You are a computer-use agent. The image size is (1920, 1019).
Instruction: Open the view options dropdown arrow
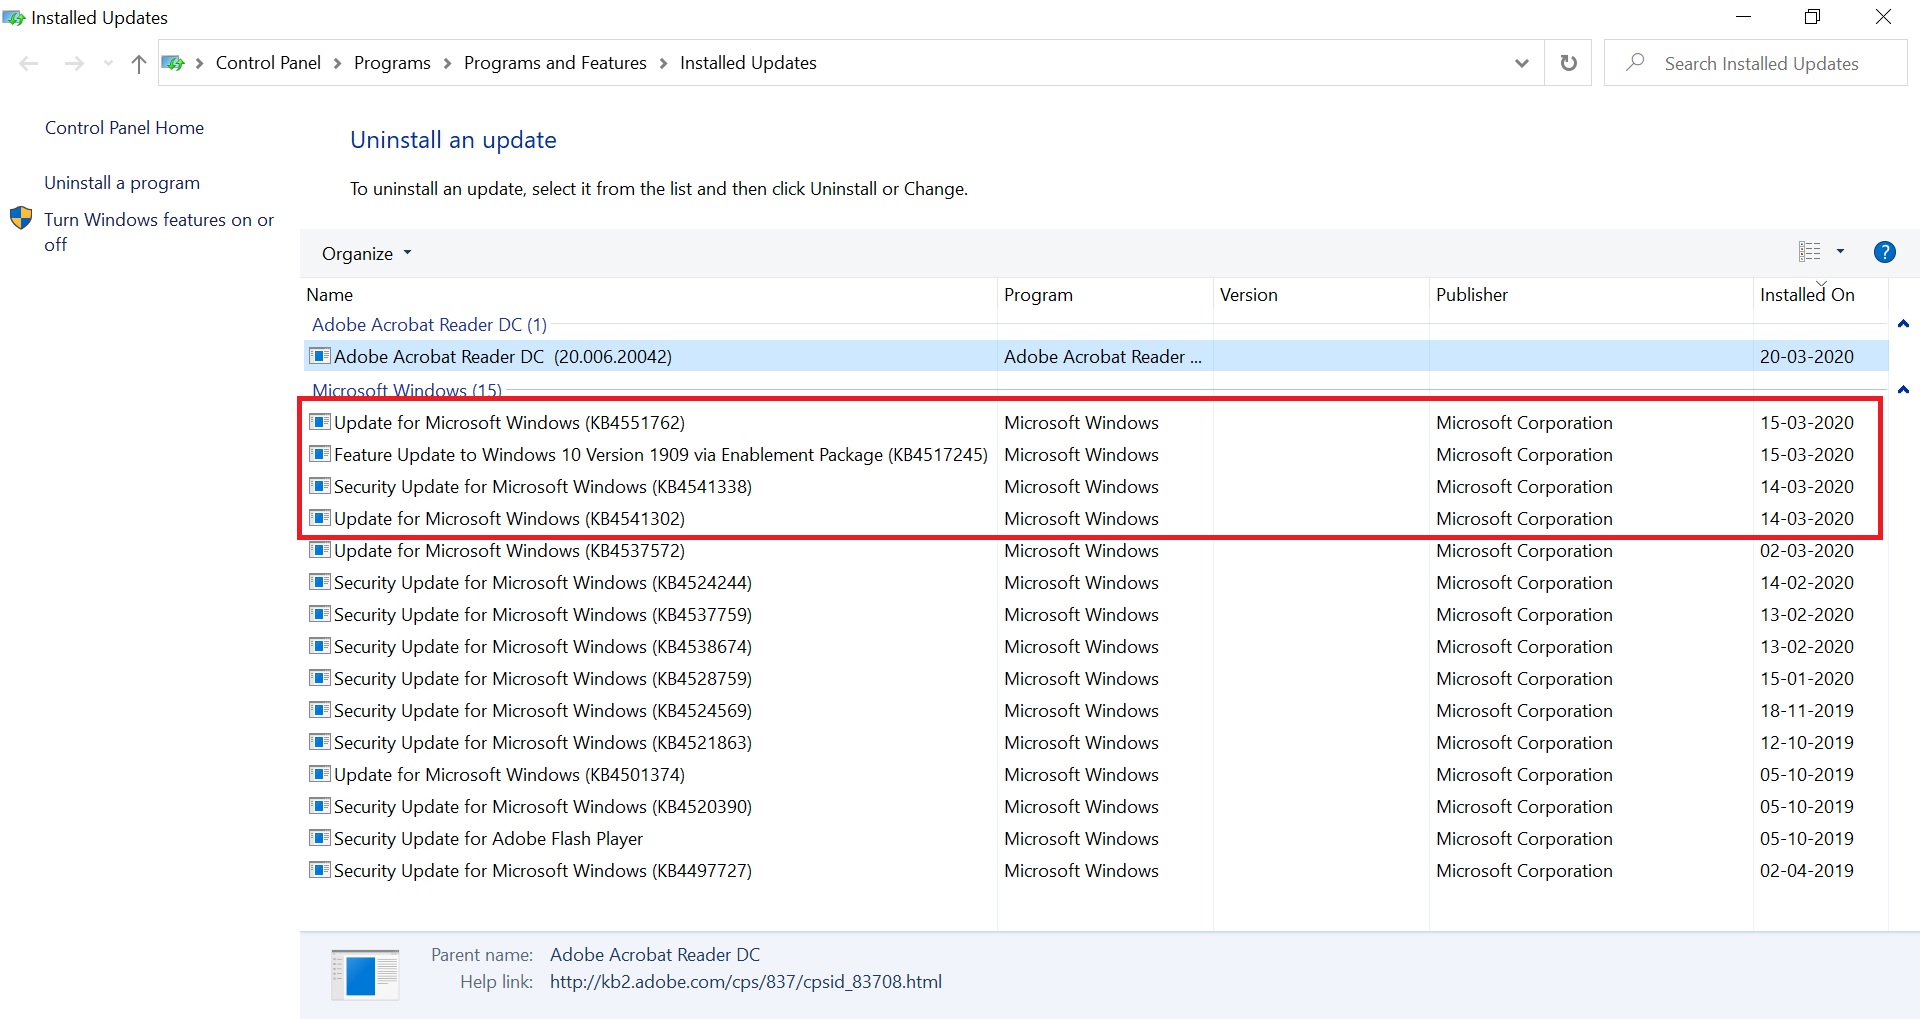pyautogui.click(x=1840, y=252)
